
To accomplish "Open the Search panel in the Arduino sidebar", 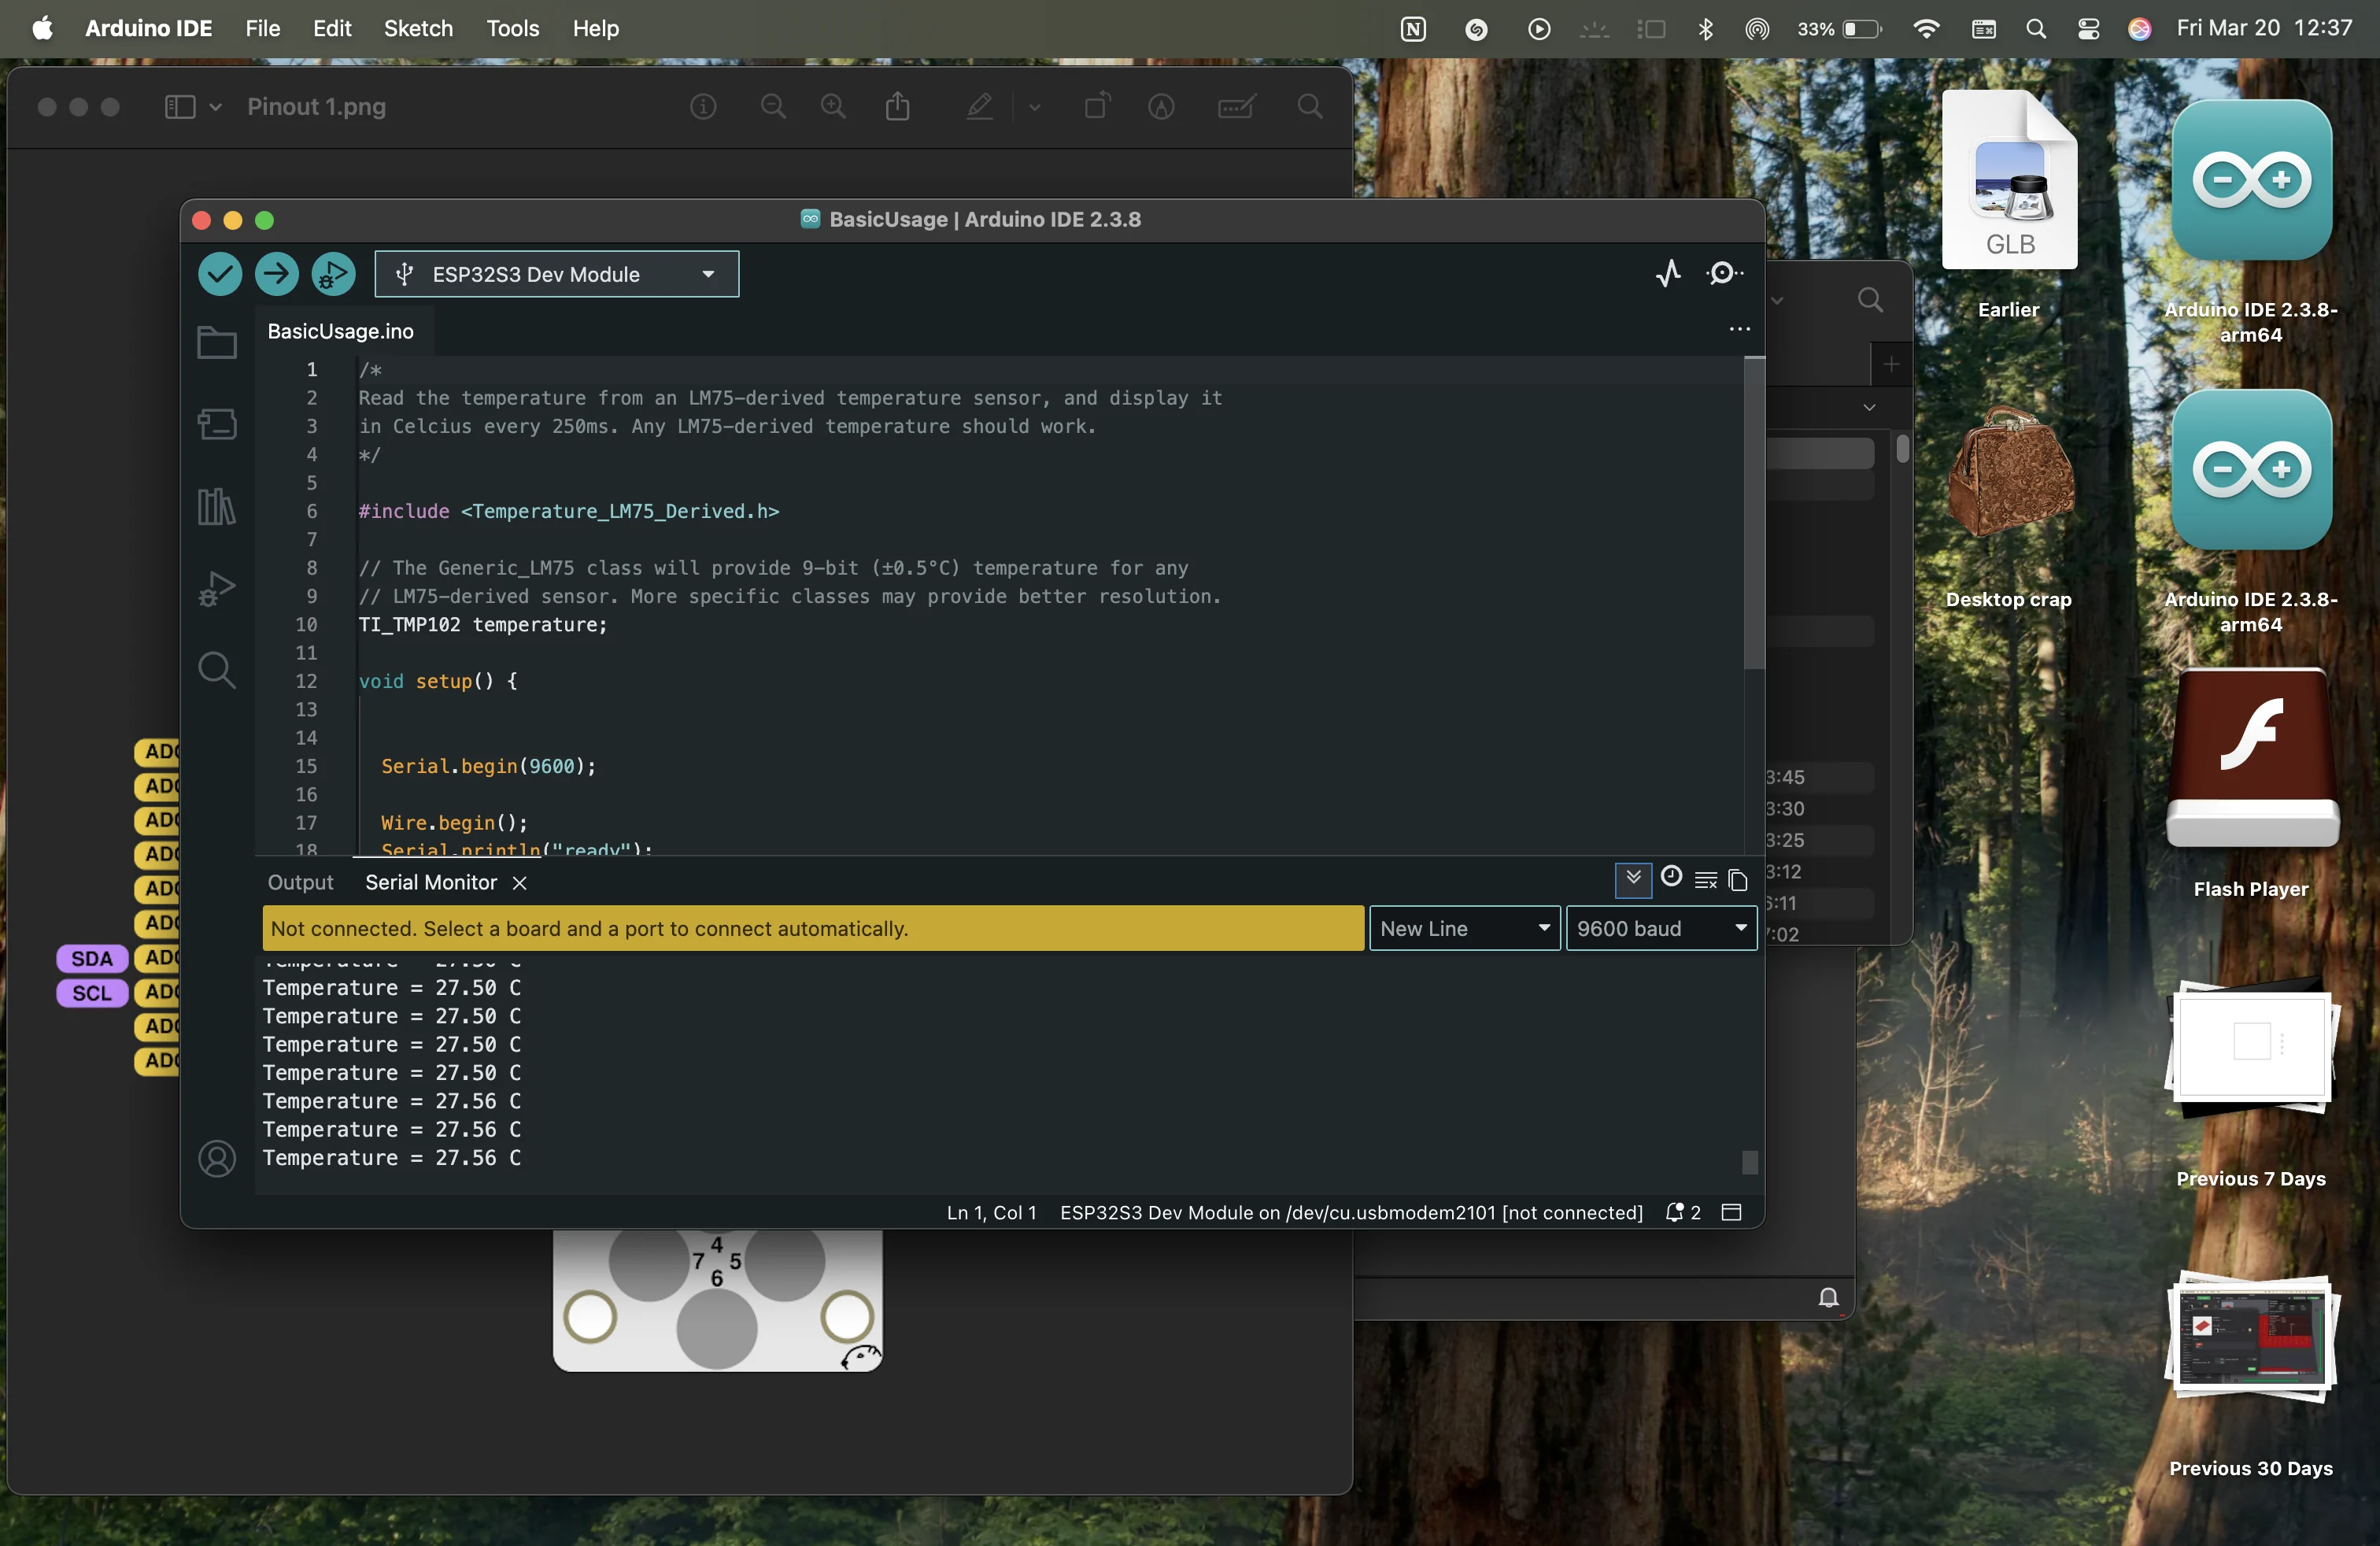I will [217, 670].
